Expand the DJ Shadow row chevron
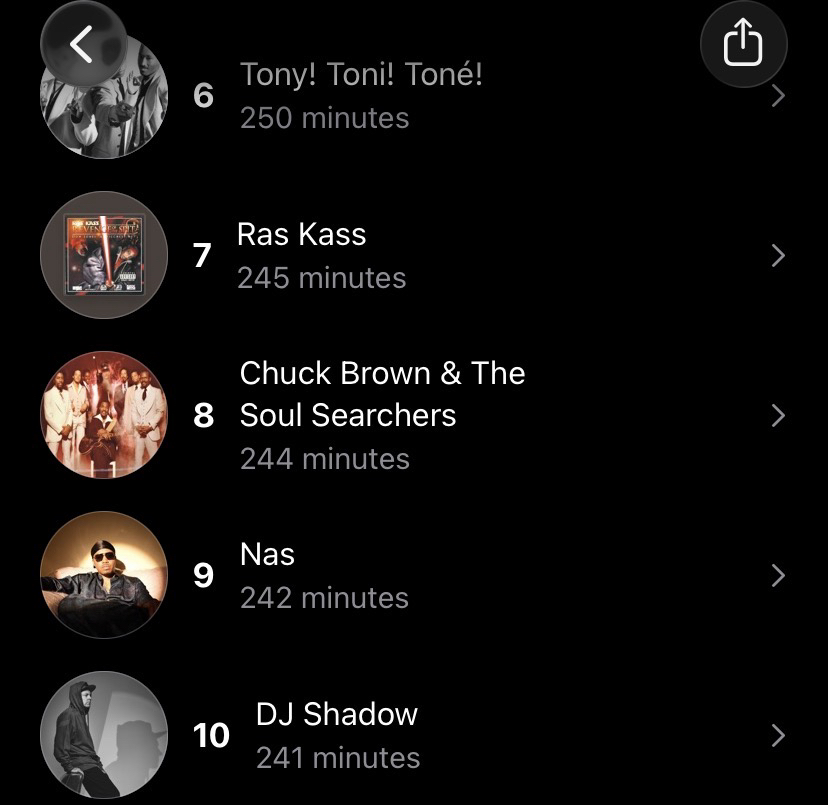 (x=778, y=736)
